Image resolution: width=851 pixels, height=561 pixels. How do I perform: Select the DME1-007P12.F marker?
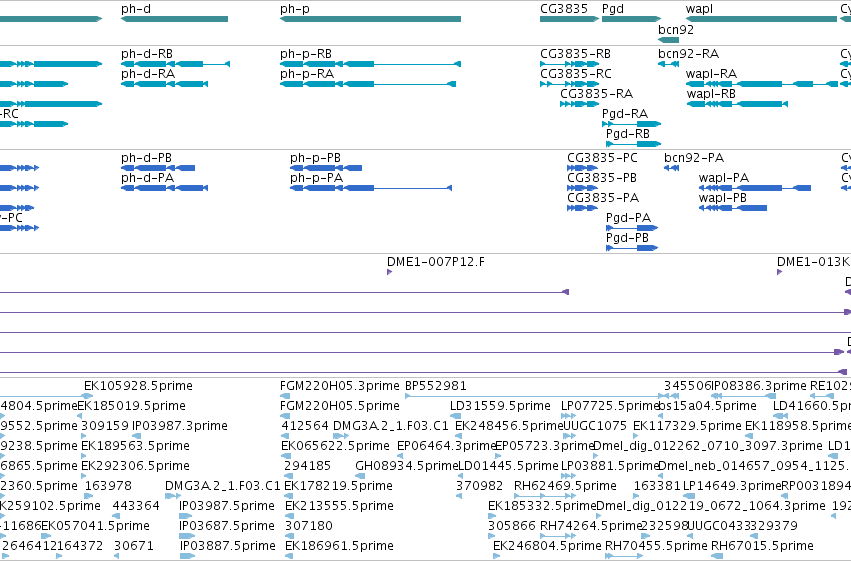tap(389, 272)
